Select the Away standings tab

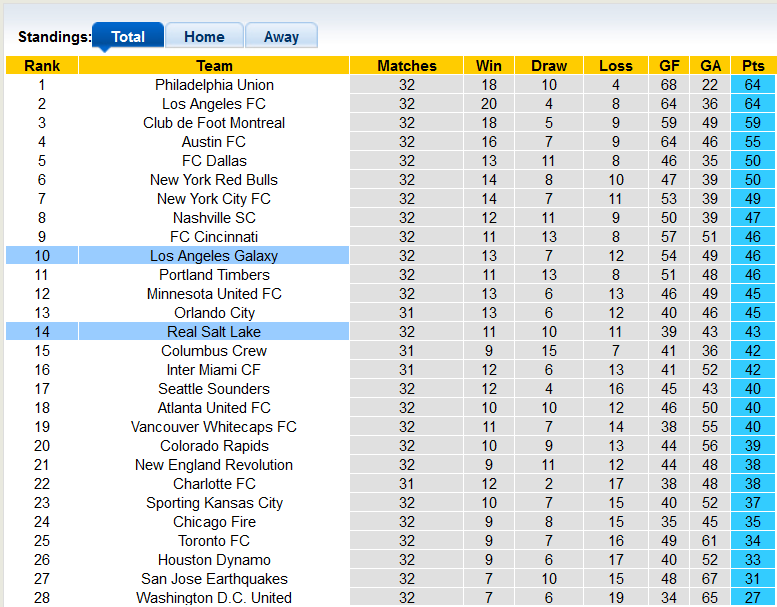[x=281, y=37]
